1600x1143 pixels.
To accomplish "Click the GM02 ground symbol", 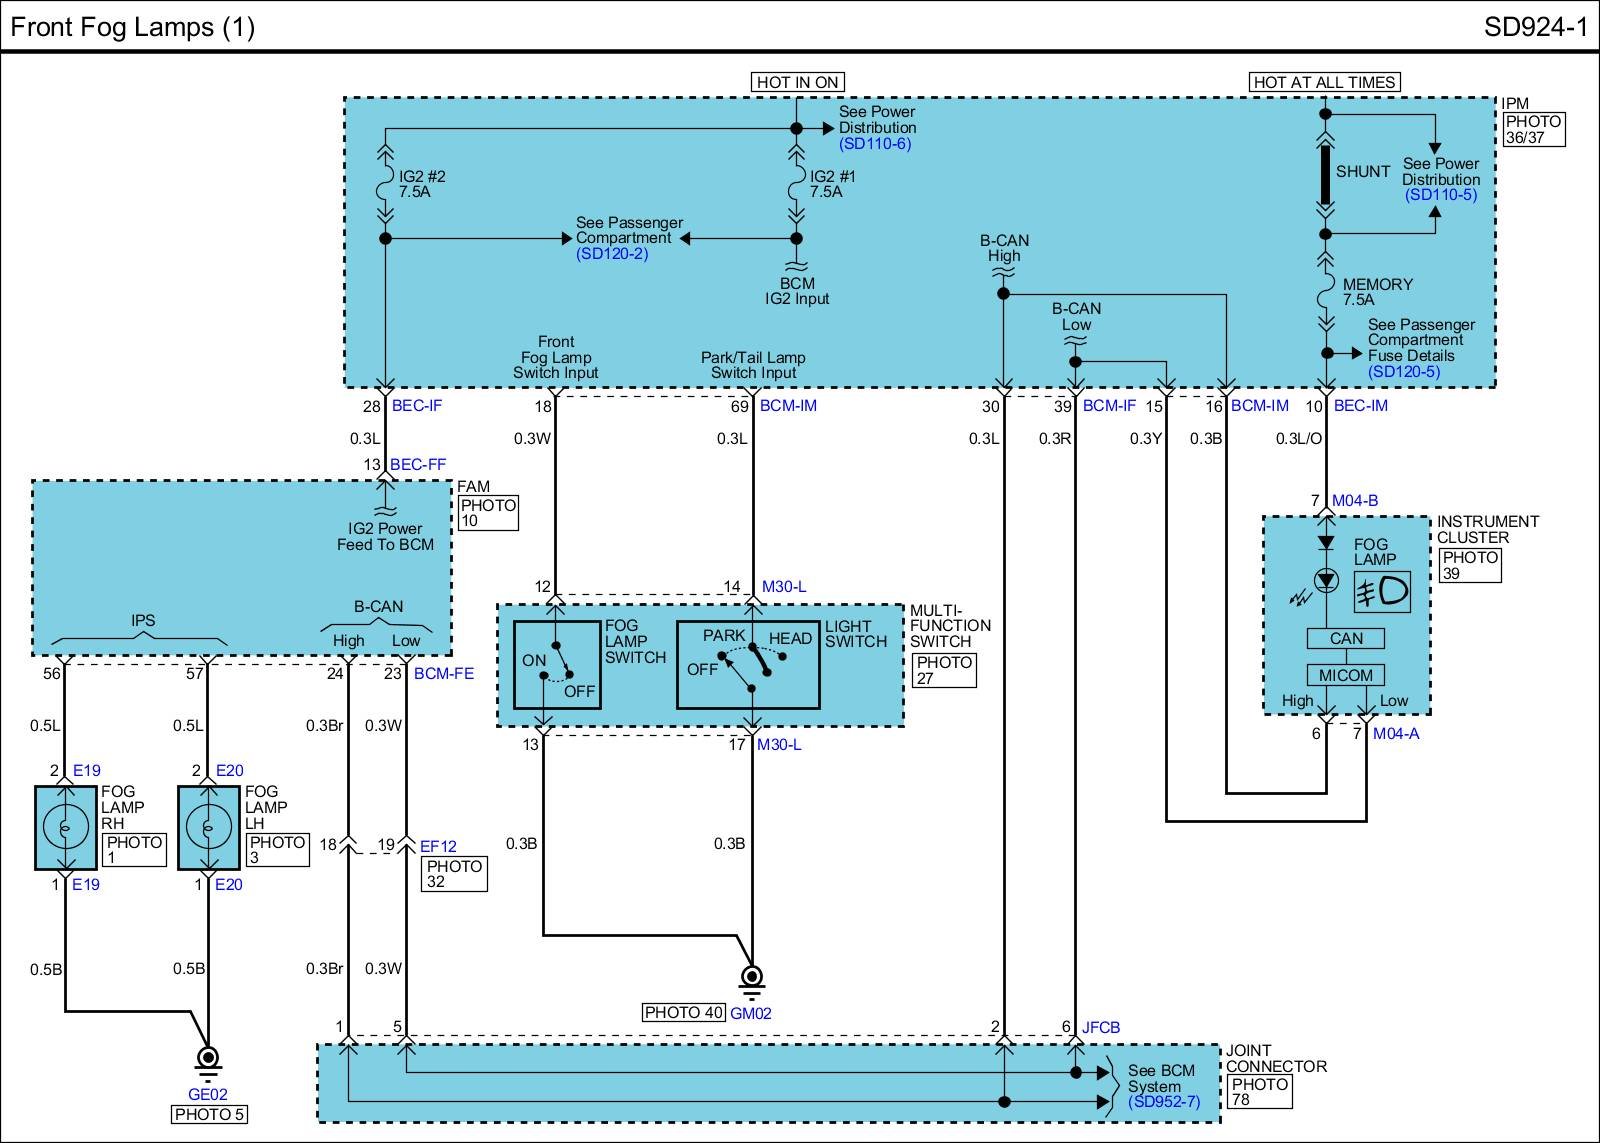I will click(x=752, y=976).
